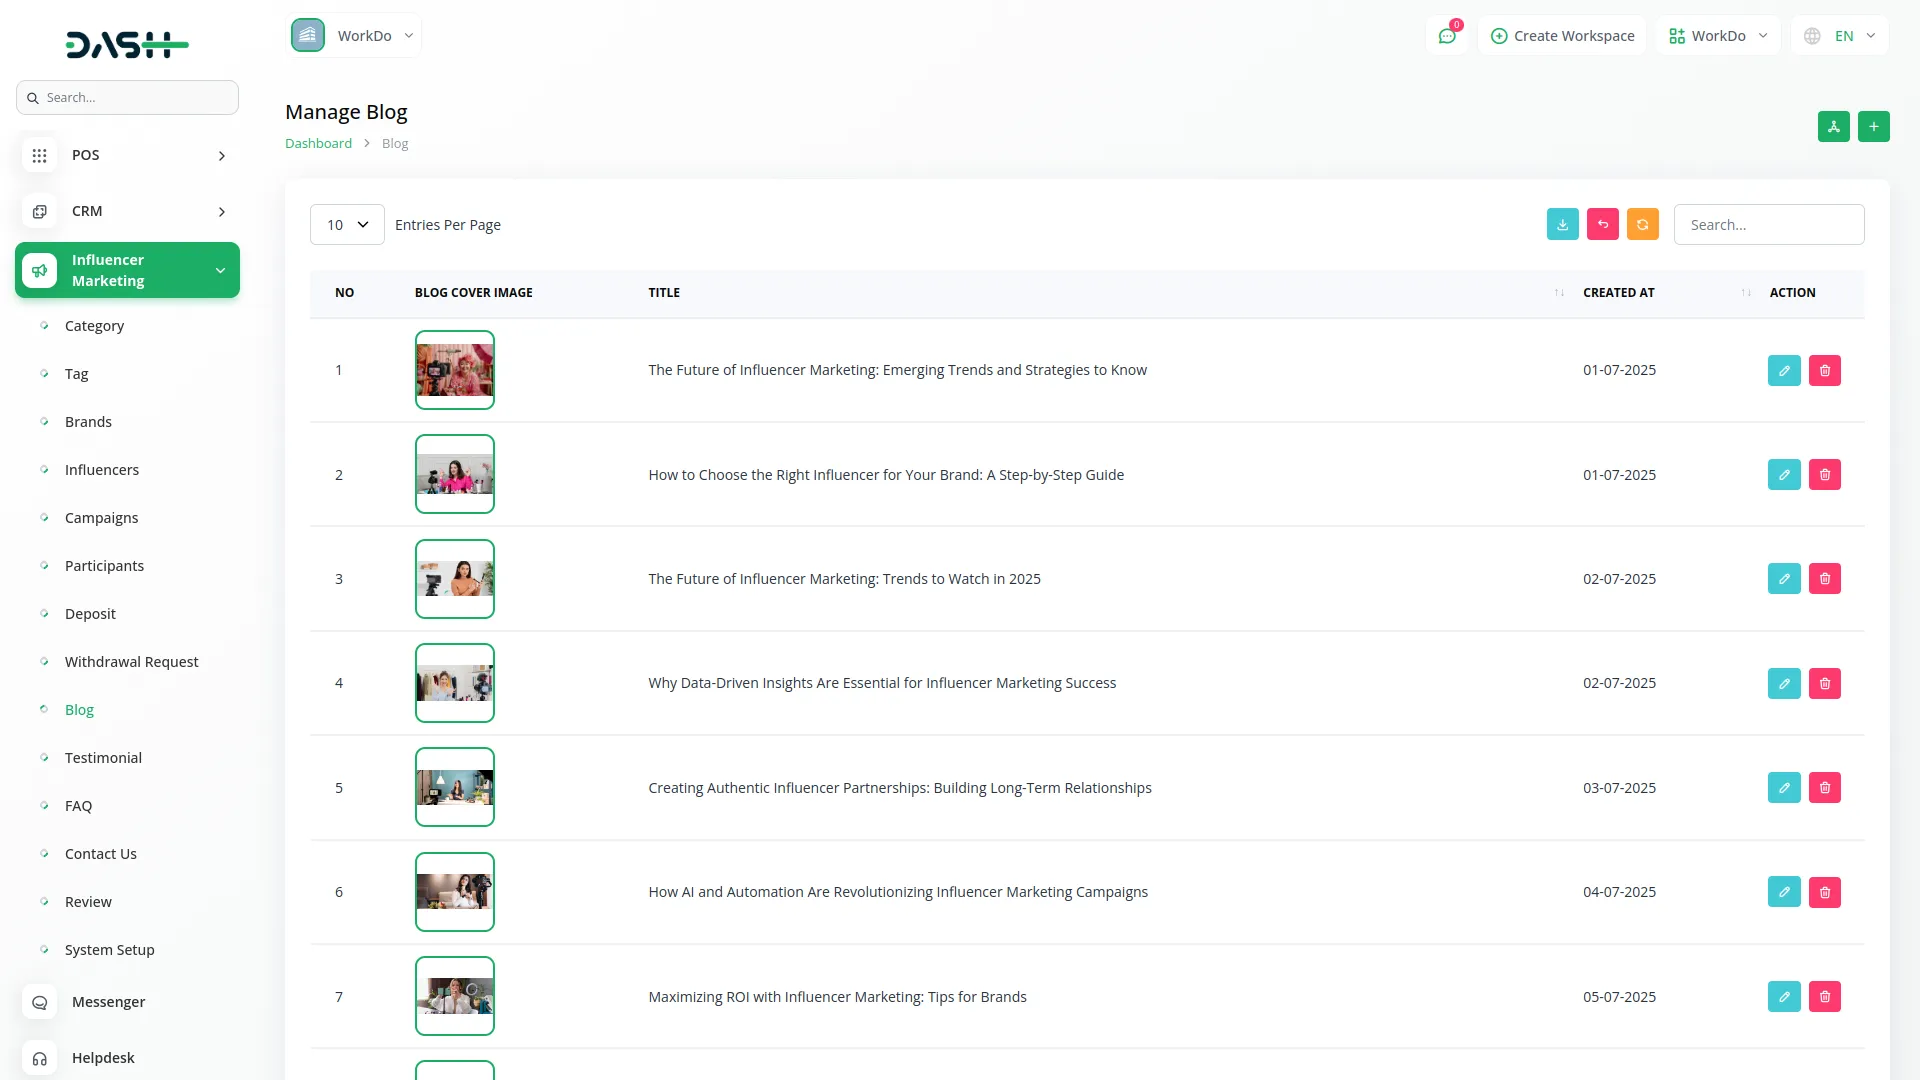Click the pink reset undo icon
This screenshot has height=1080, width=1920.
(x=1602, y=225)
